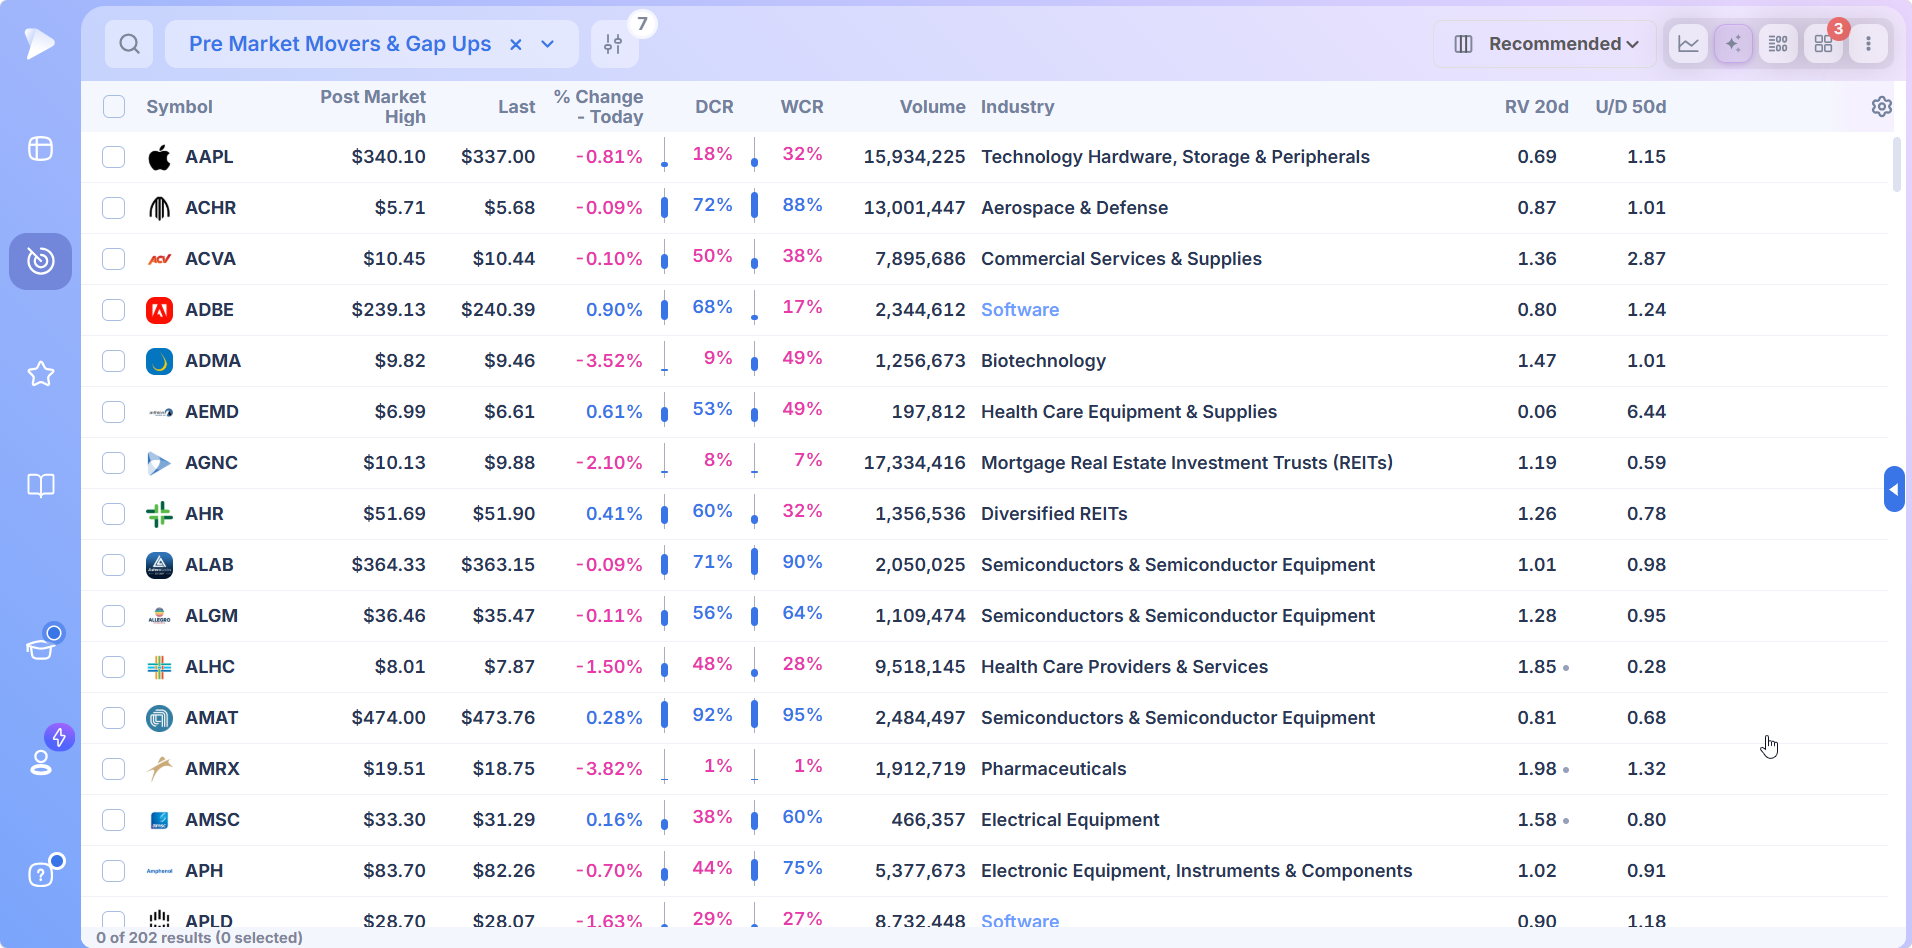Viewport: 1912px width, 948px height.
Task: Open widgets icon with badge 3
Action: tap(1823, 44)
